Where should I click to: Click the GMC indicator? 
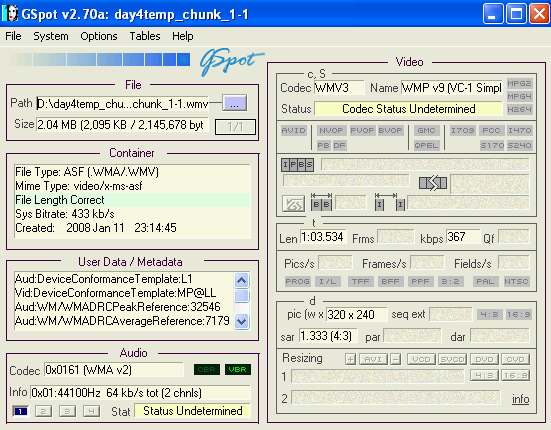coord(426,131)
